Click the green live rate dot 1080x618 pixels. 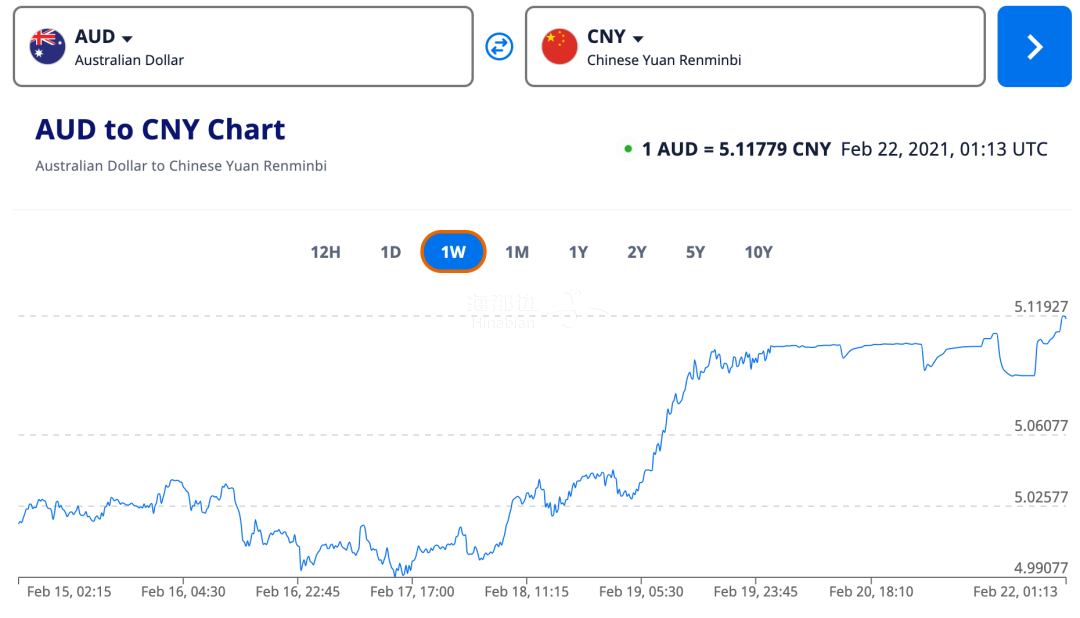click(x=628, y=150)
